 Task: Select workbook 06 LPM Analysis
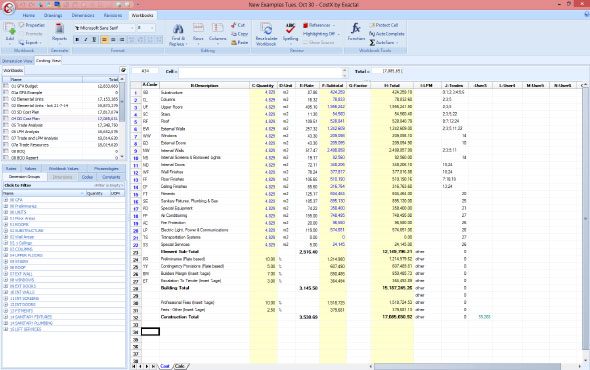(60, 132)
